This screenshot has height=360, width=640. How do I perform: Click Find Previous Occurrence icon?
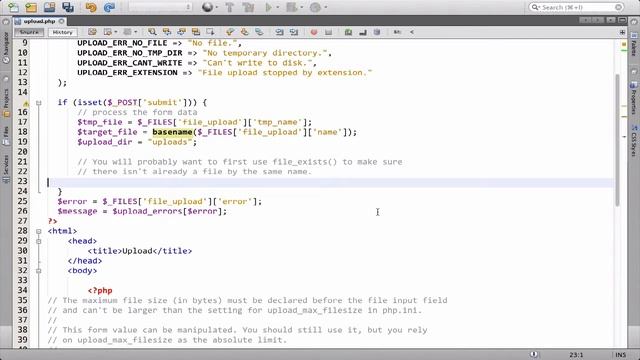point(167,32)
